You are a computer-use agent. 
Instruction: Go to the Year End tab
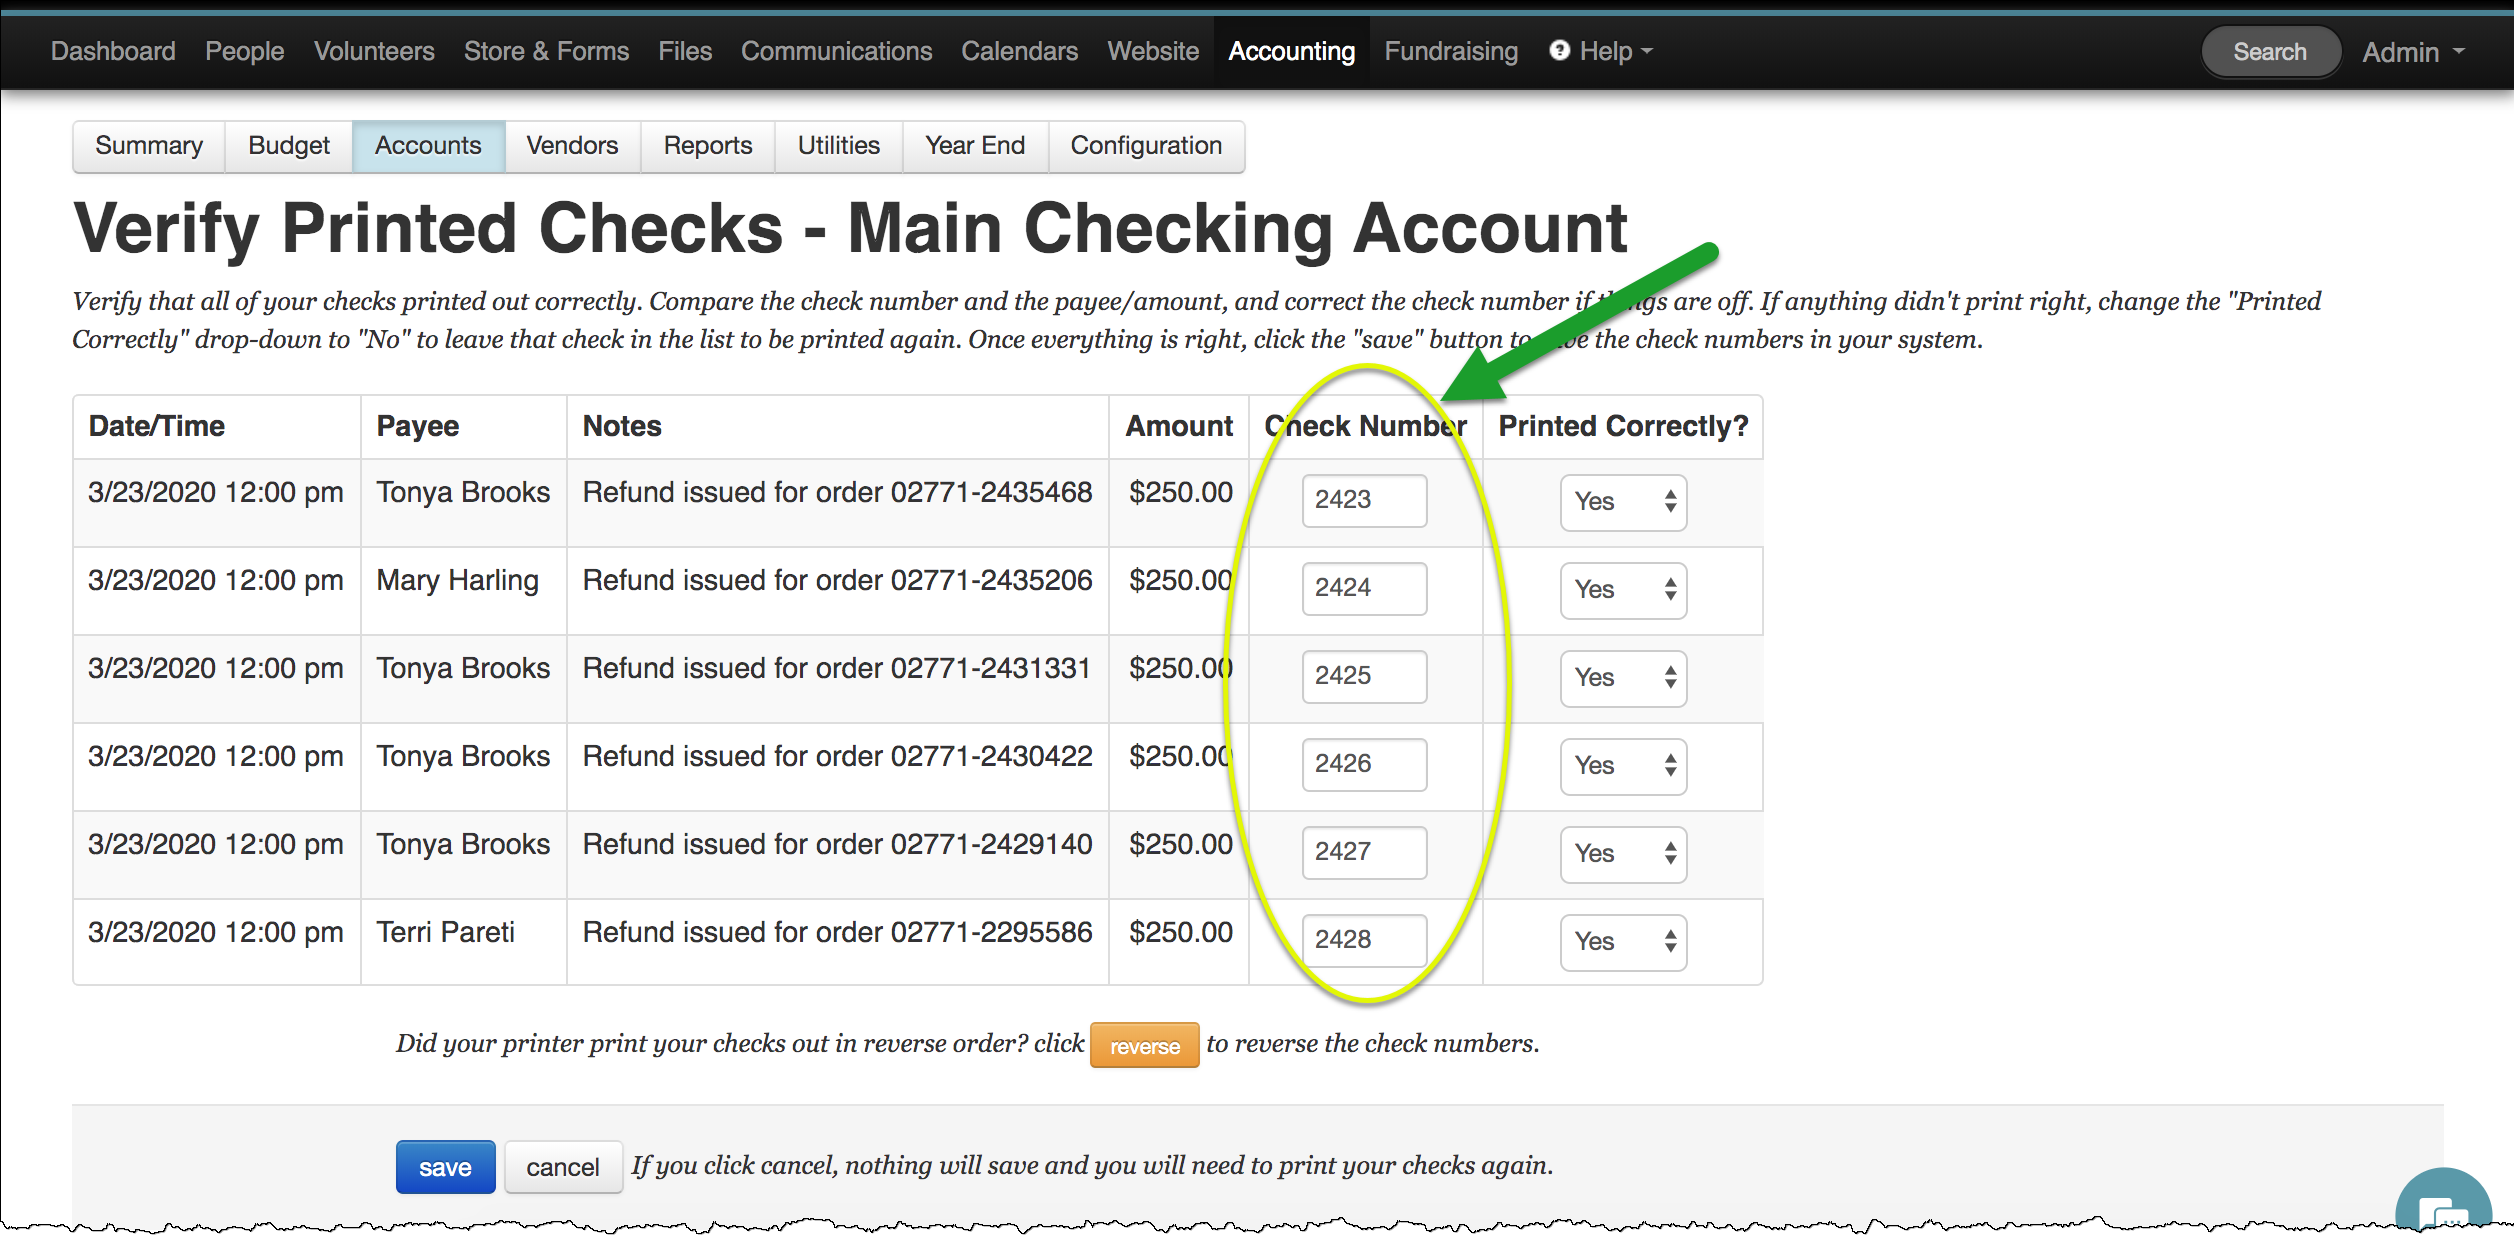[974, 146]
